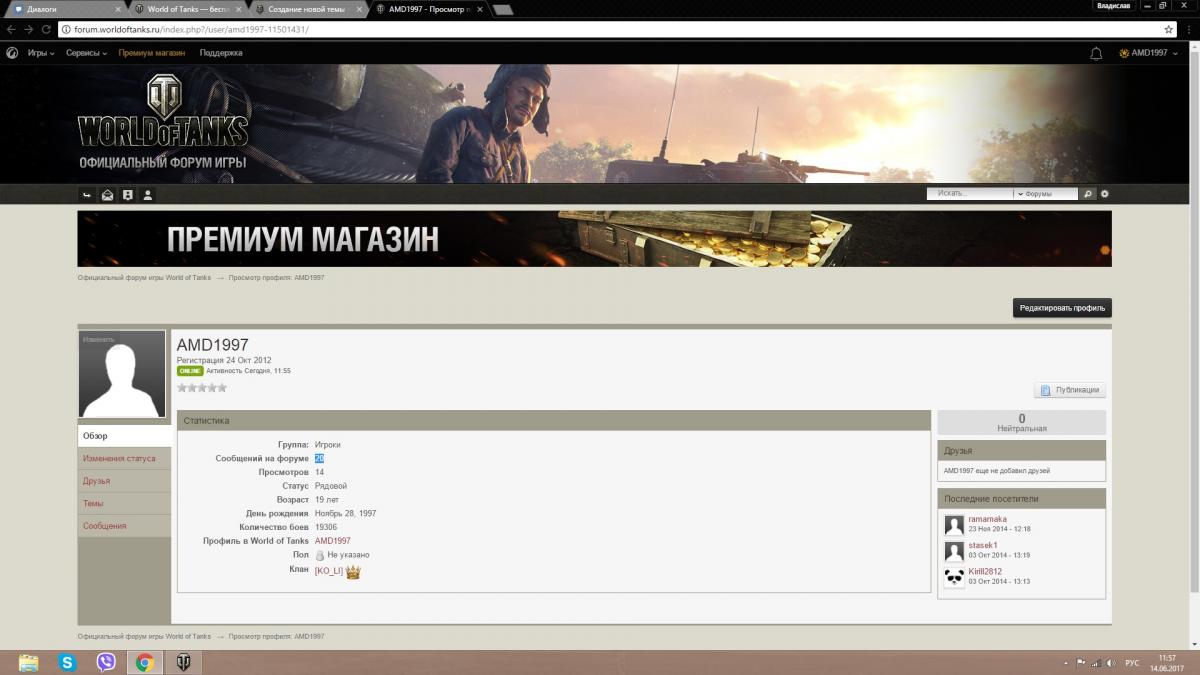Open the AMD1997 account dropdown
Image resolution: width=1200 pixels, height=675 pixels.
pos(1147,53)
